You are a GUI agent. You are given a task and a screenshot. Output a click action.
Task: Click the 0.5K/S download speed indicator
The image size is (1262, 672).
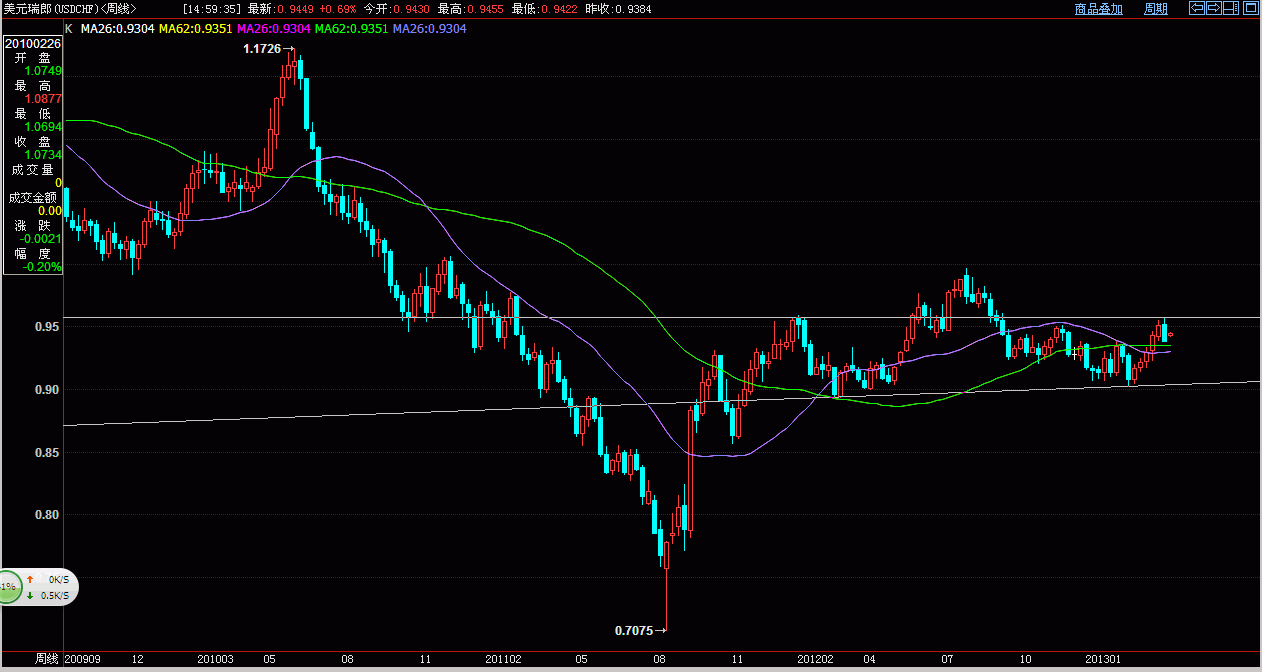tap(48, 596)
